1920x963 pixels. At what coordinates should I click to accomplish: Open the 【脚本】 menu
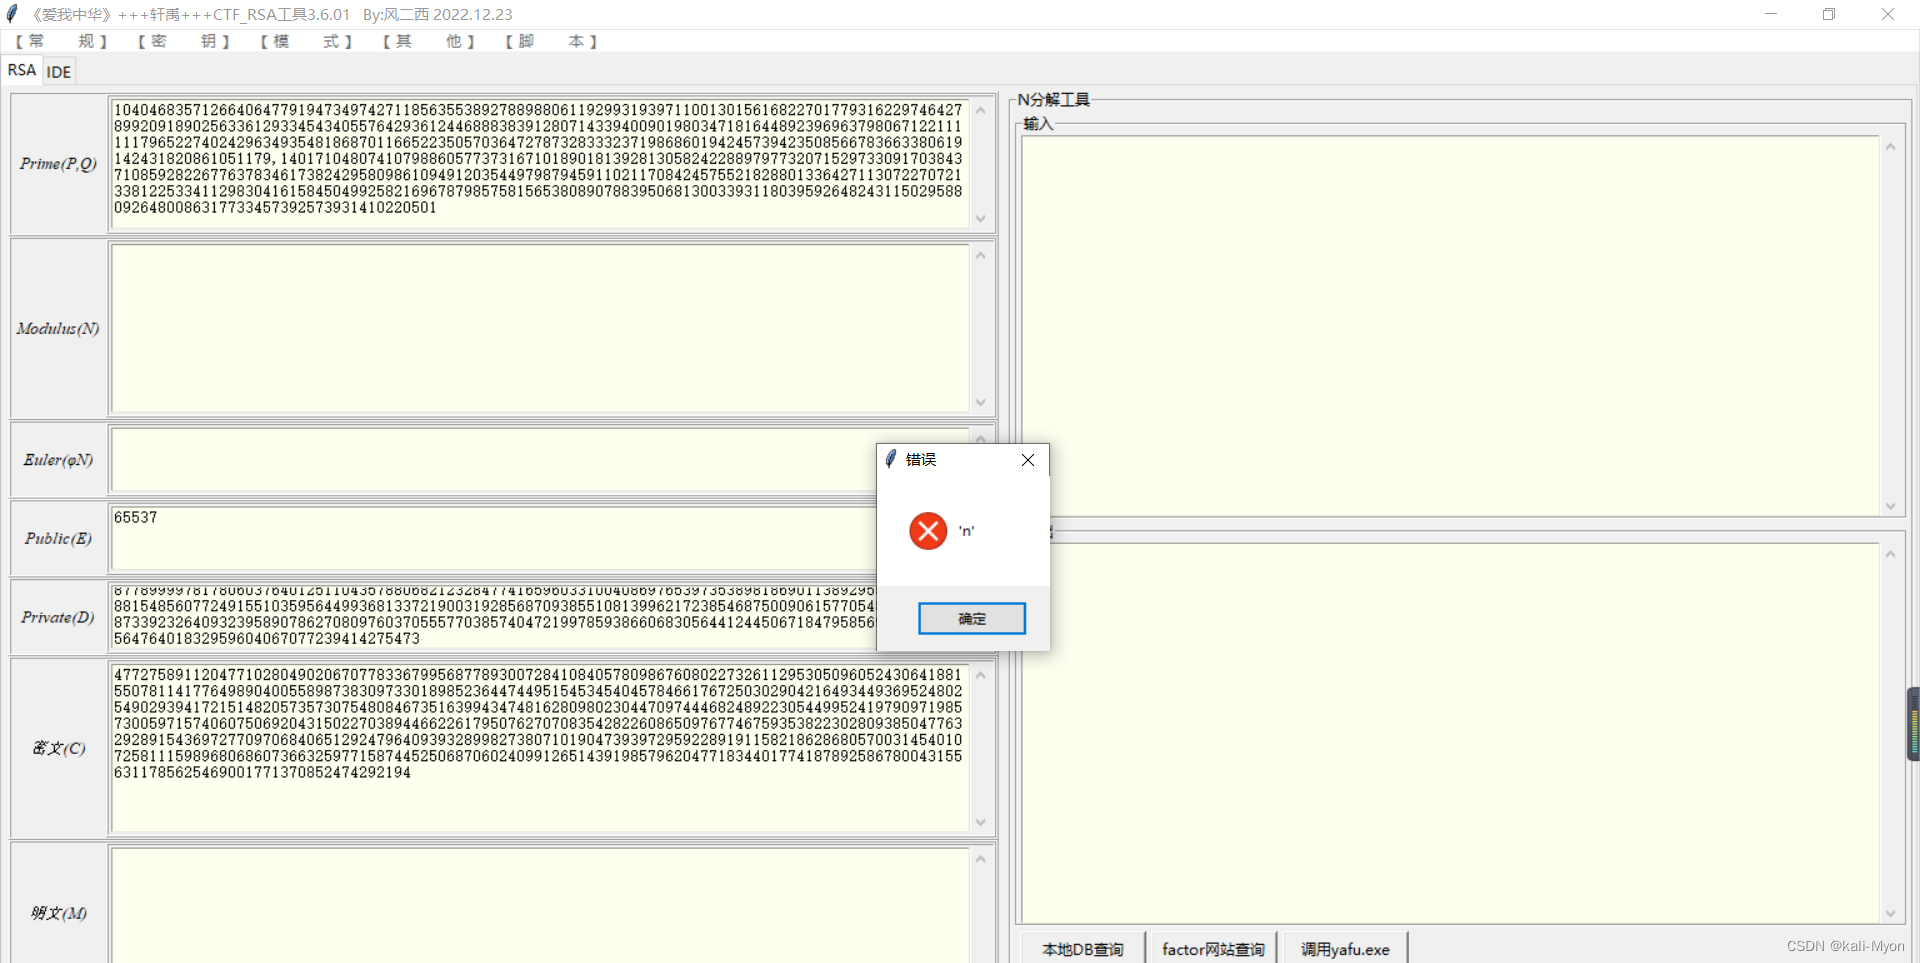pos(550,41)
